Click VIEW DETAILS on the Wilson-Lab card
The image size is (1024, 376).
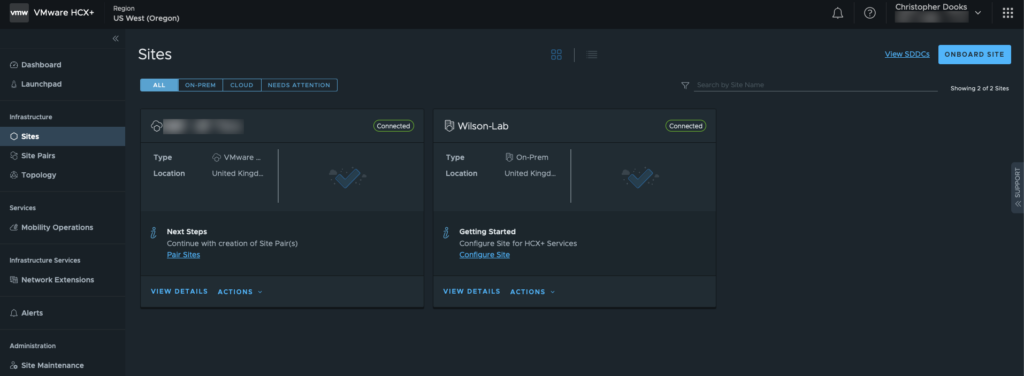(472, 292)
